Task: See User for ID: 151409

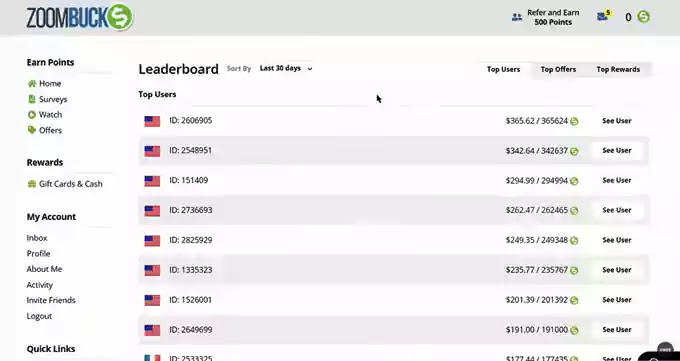Action: click(617, 180)
